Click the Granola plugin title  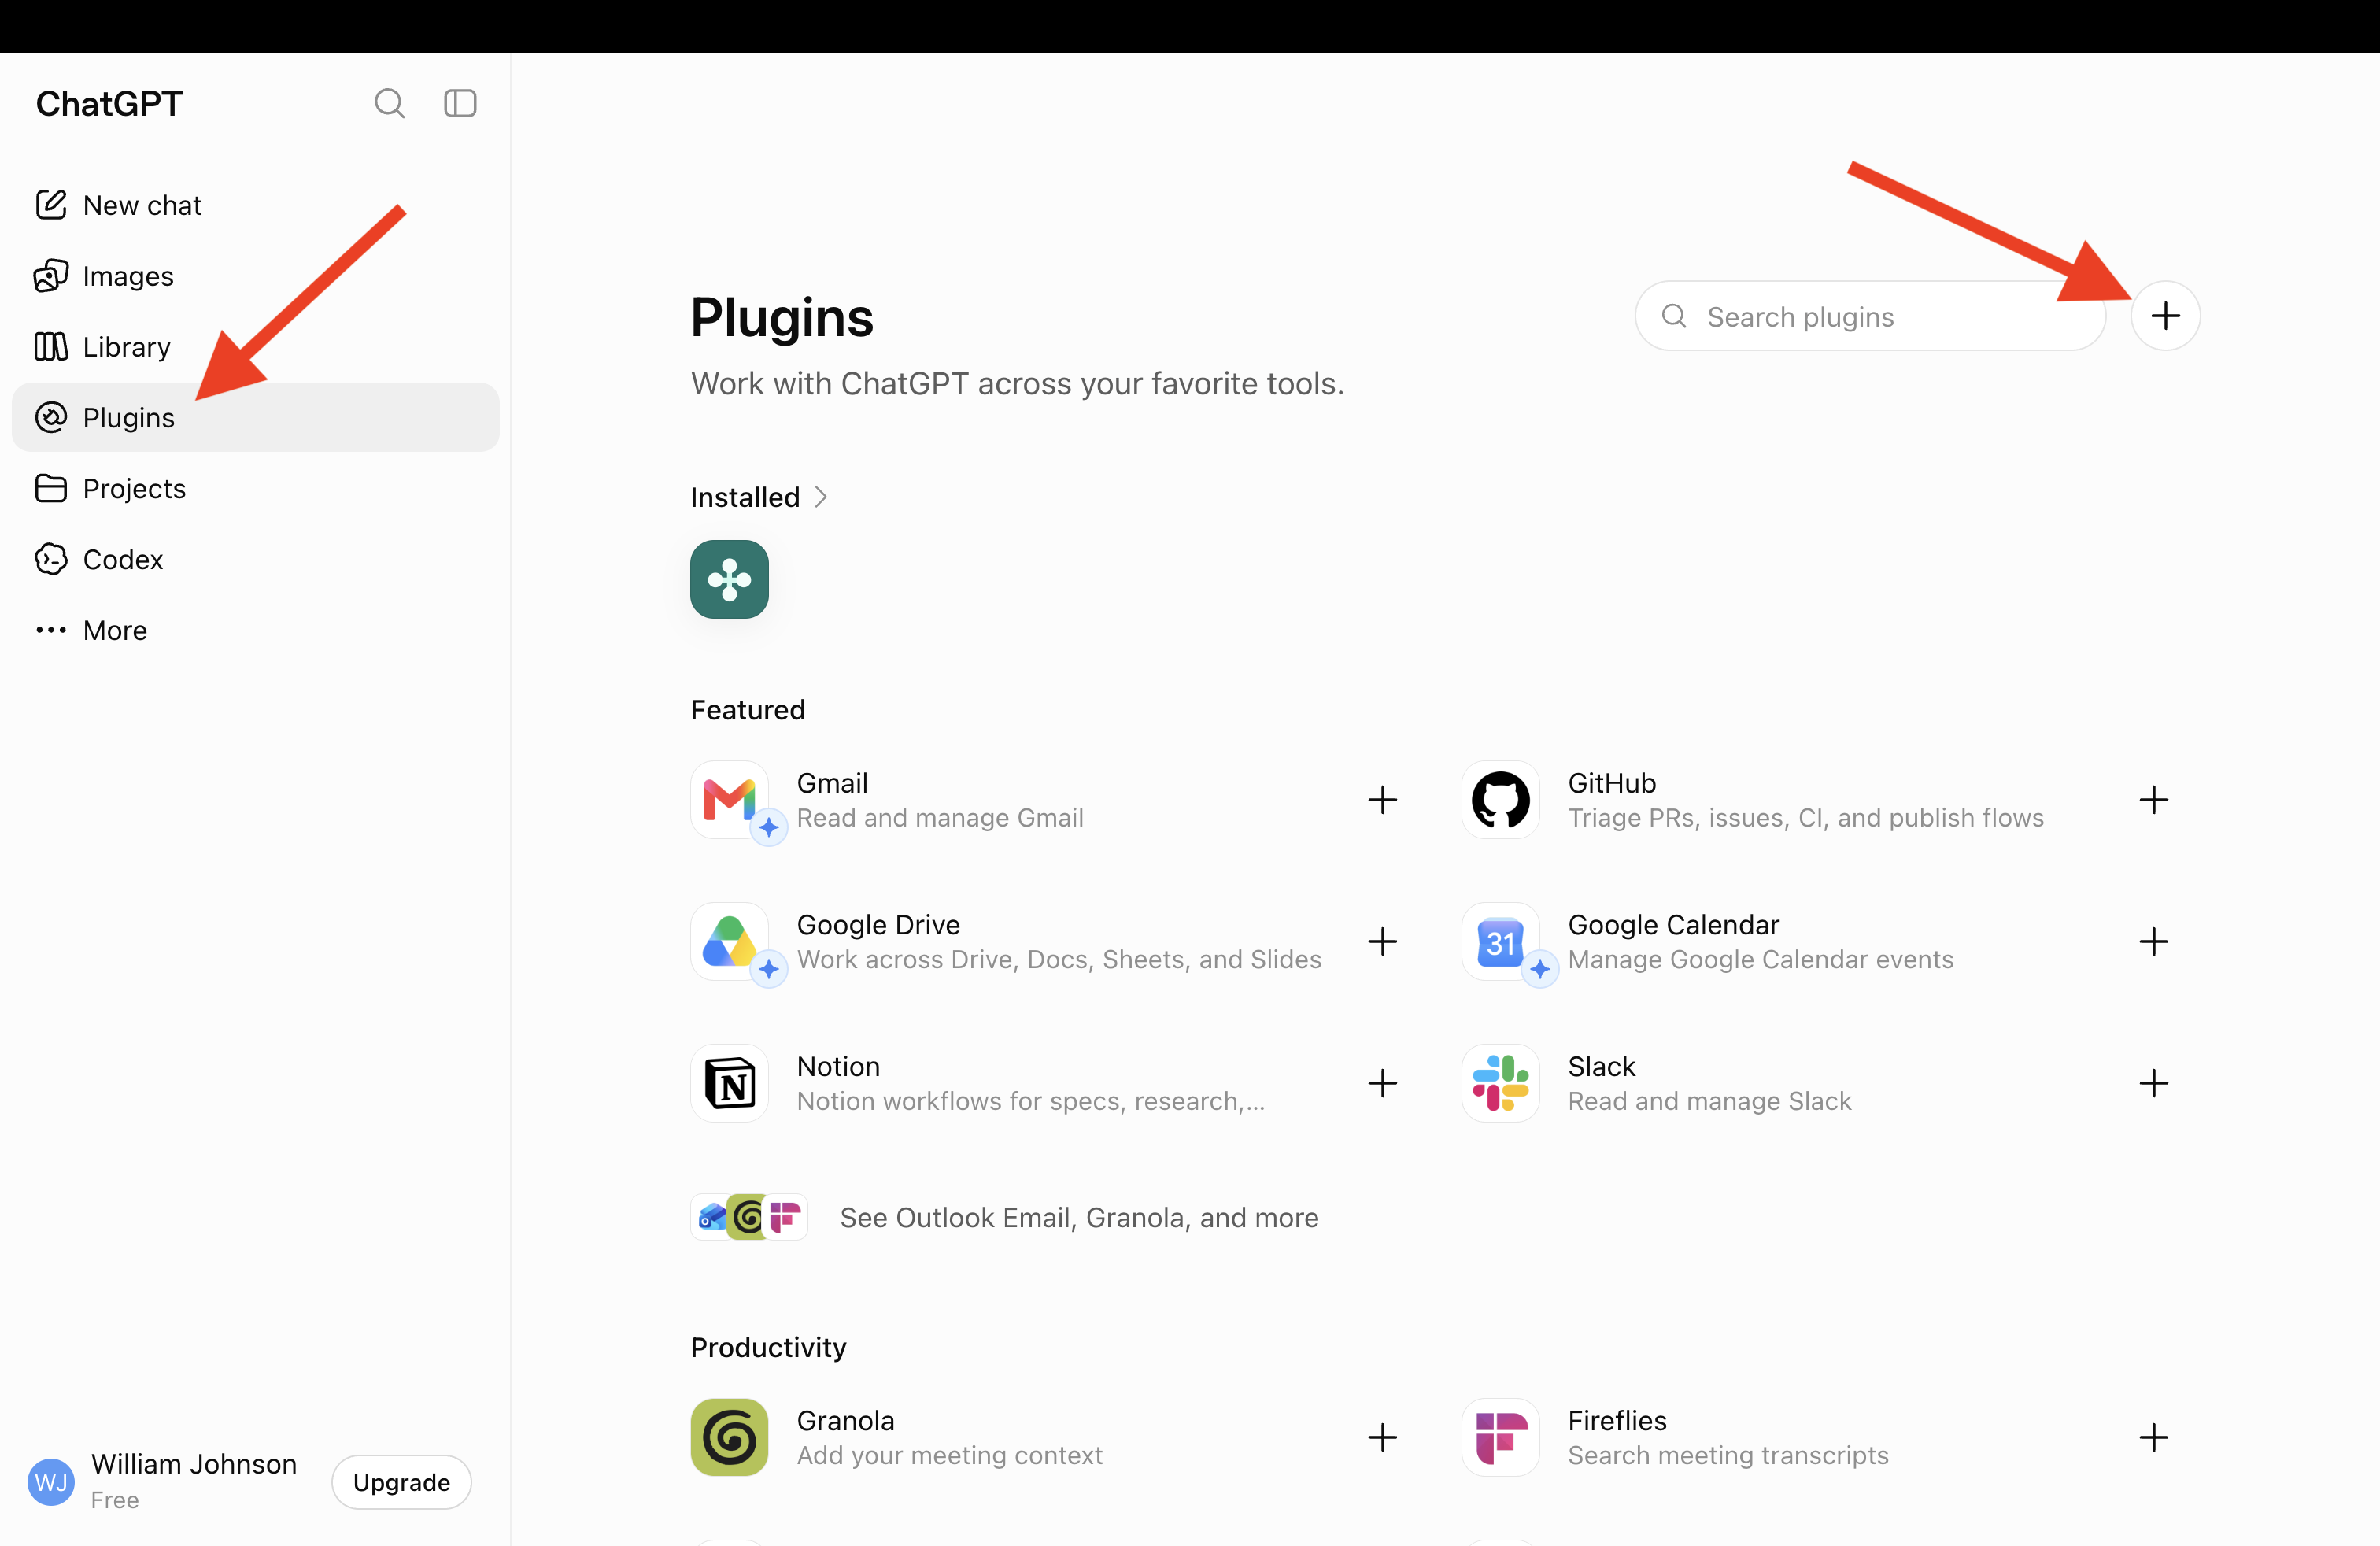pos(845,1421)
